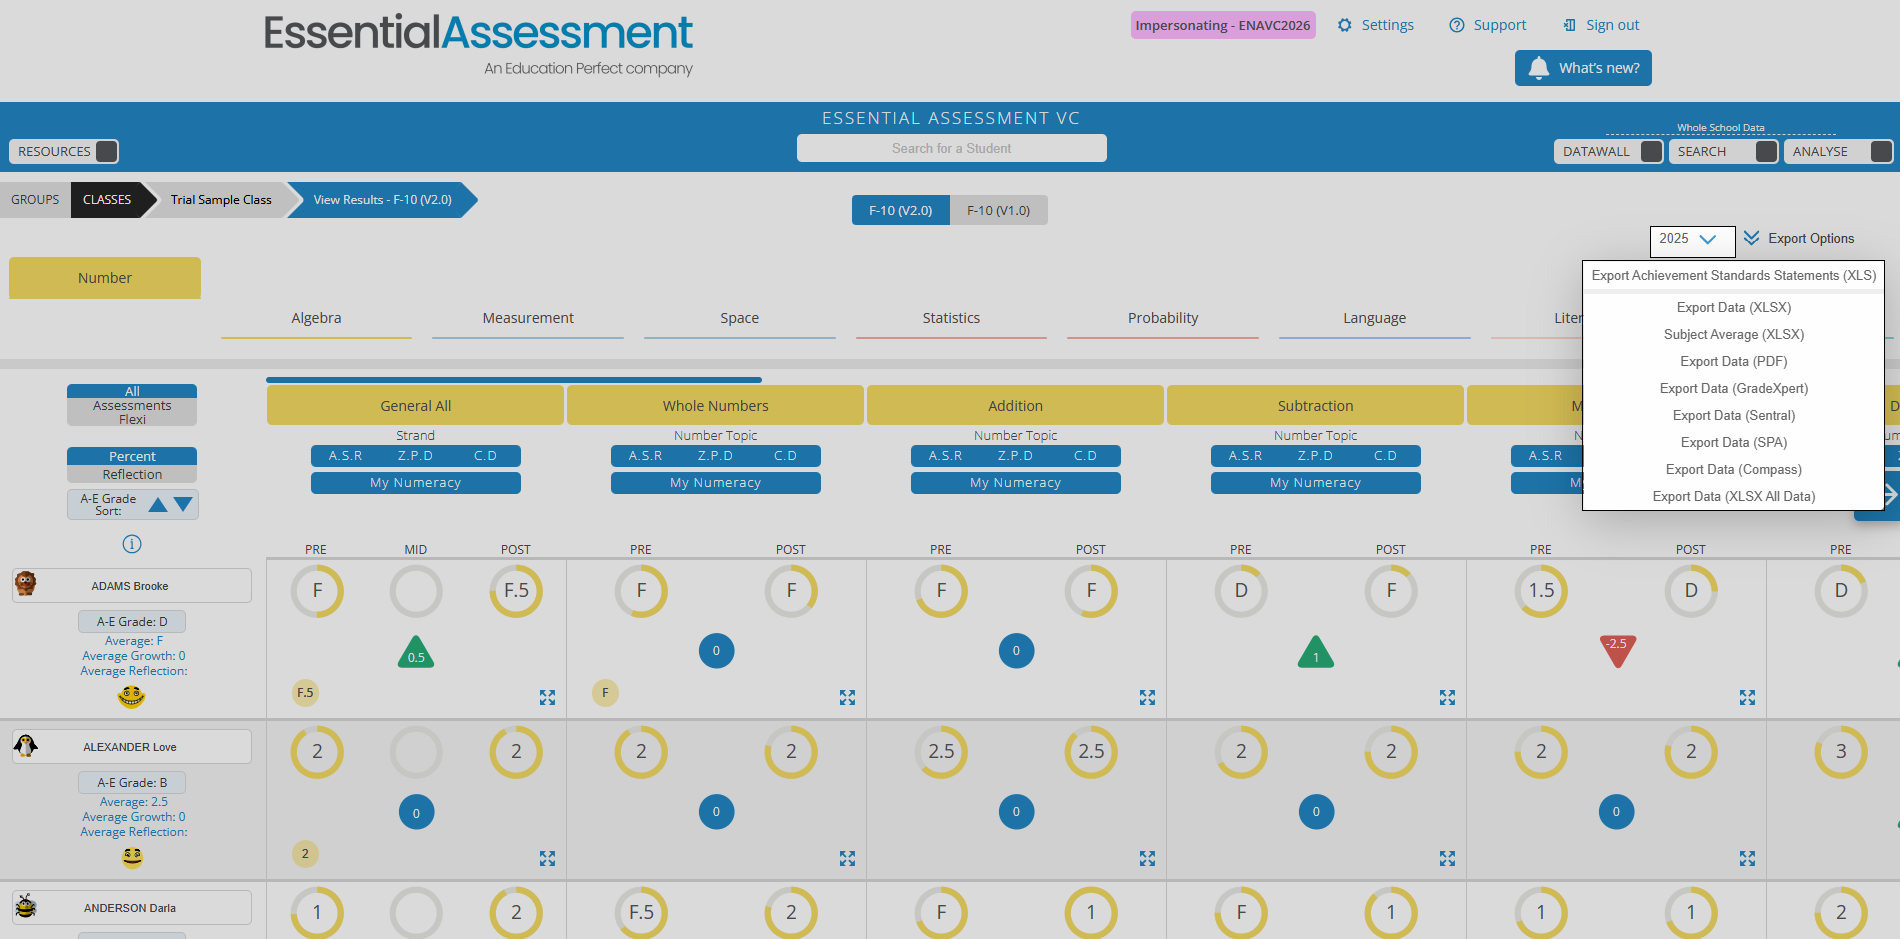Expand ADAMS Brooke General All cell
1900x939 pixels.
pos(547,697)
